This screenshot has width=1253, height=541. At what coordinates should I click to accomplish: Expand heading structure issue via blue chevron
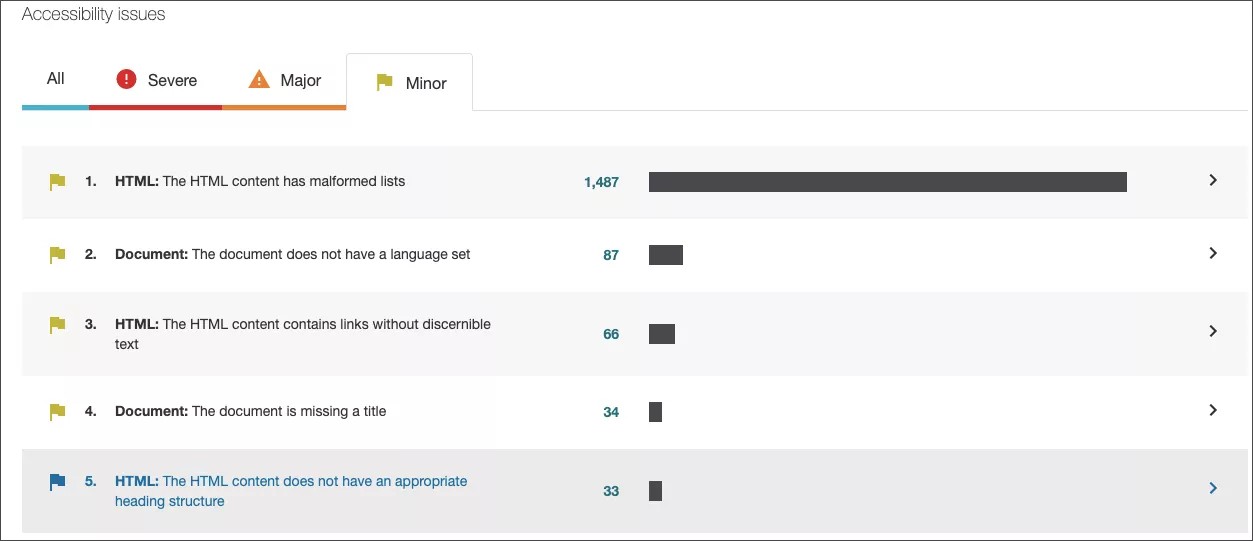coord(1212,489)
